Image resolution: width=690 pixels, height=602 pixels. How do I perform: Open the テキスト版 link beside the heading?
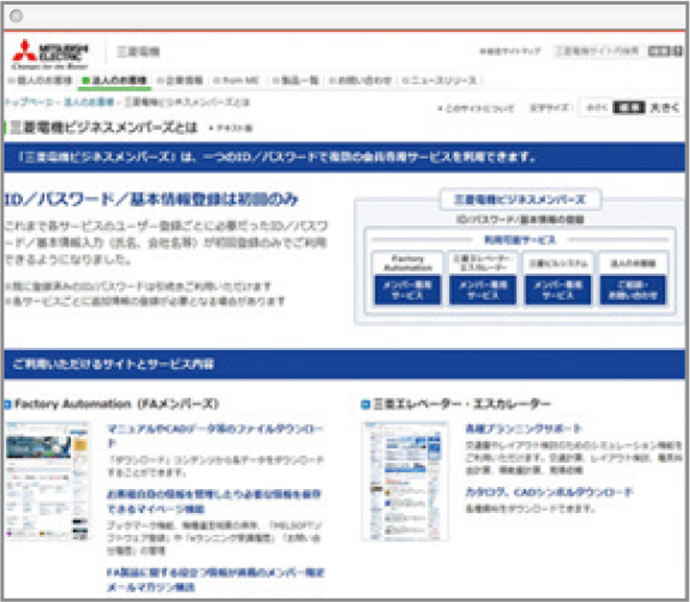point(231,128)
